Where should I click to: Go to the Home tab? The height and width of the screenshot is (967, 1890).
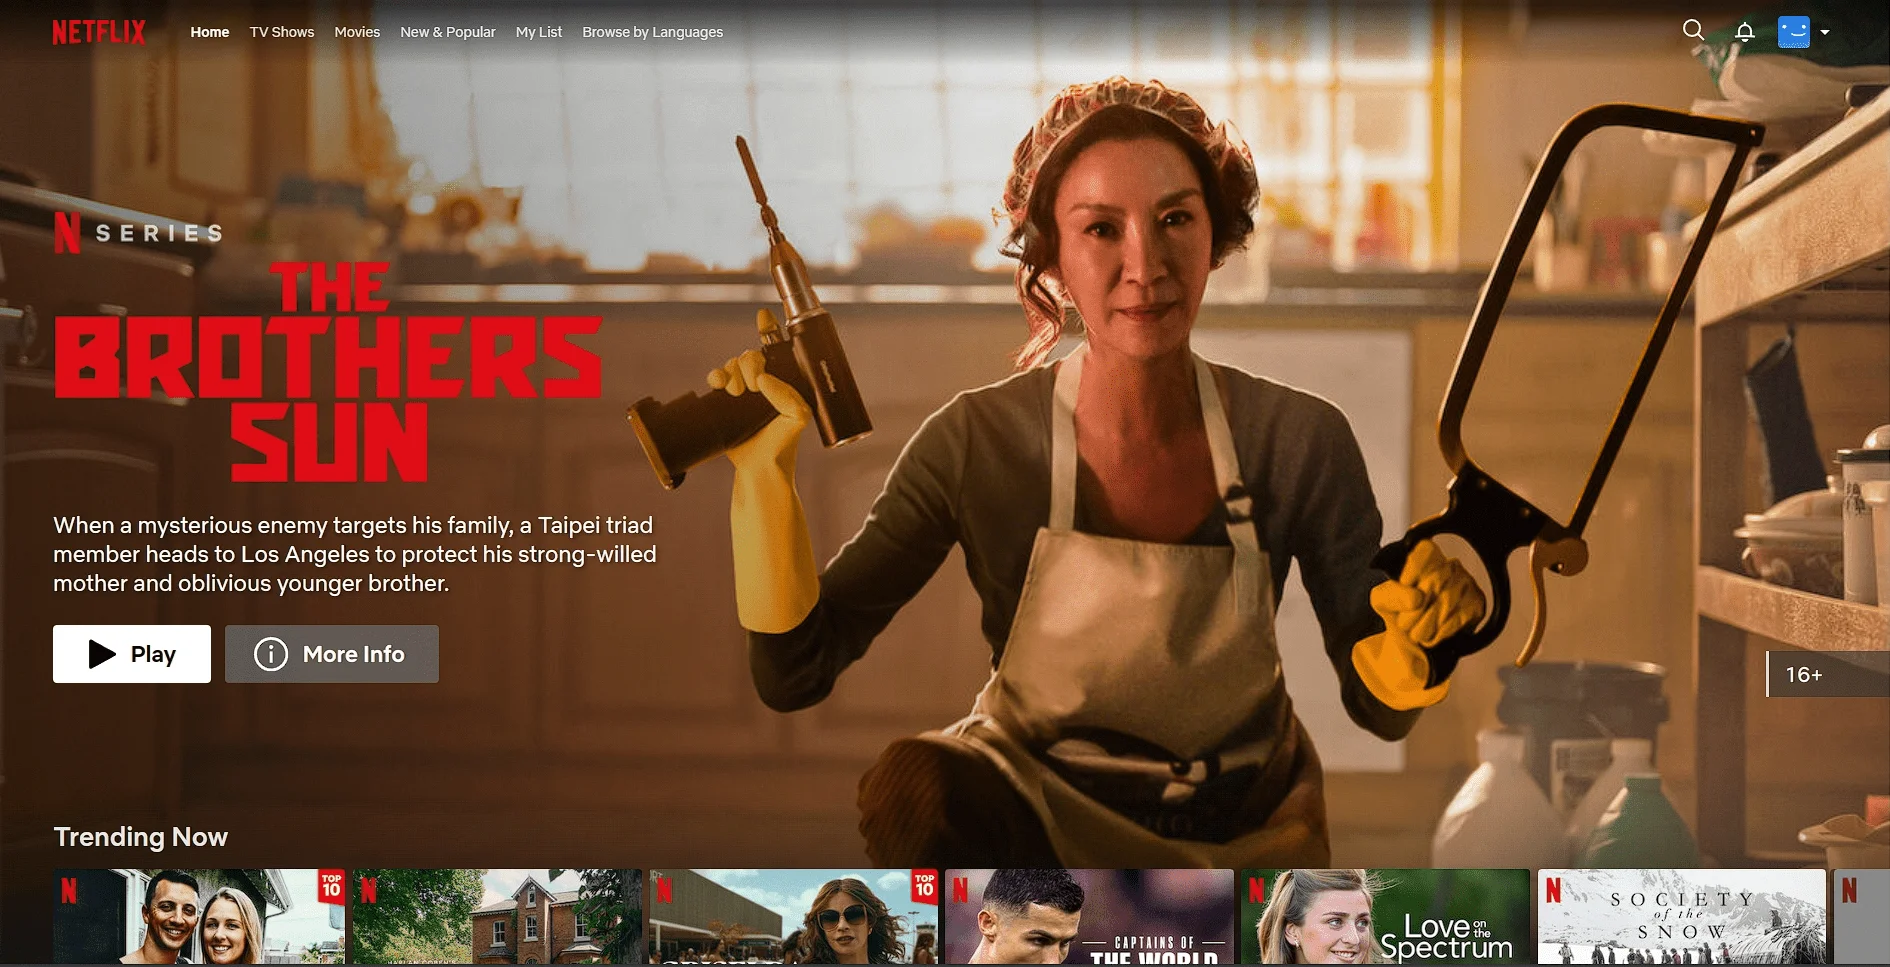[210, 32]
